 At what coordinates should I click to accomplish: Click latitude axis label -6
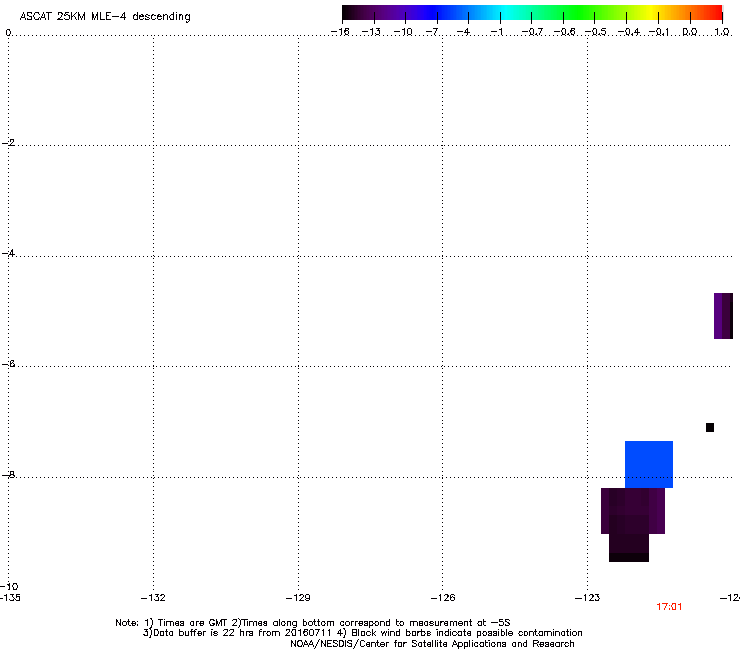pyautogui.click(x=8, y=364)
